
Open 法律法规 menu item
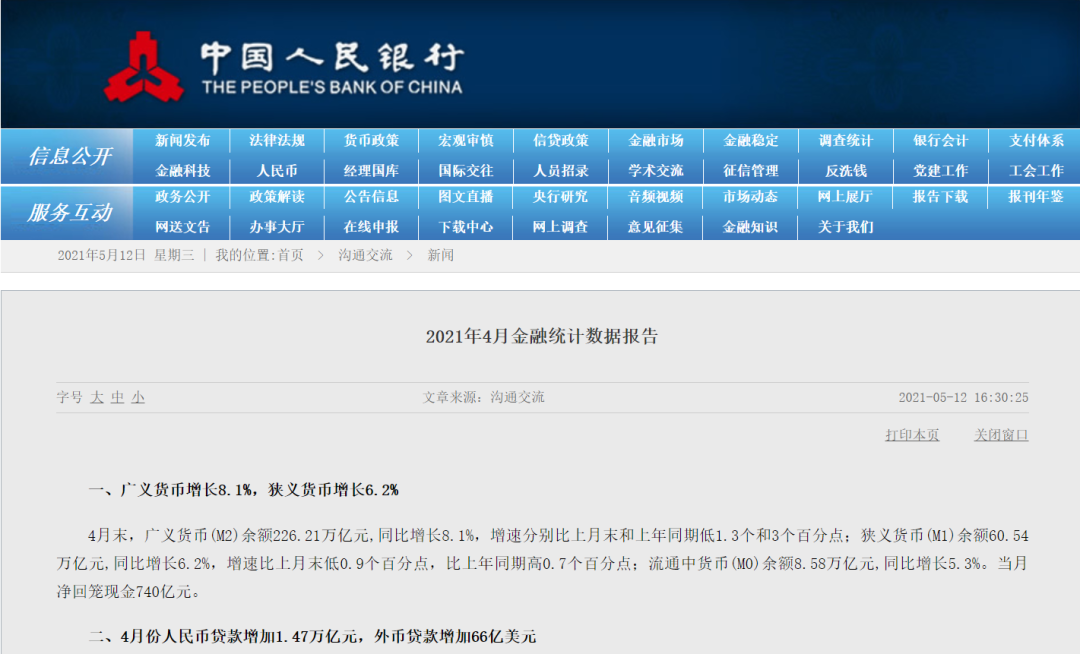coord(277,140)
